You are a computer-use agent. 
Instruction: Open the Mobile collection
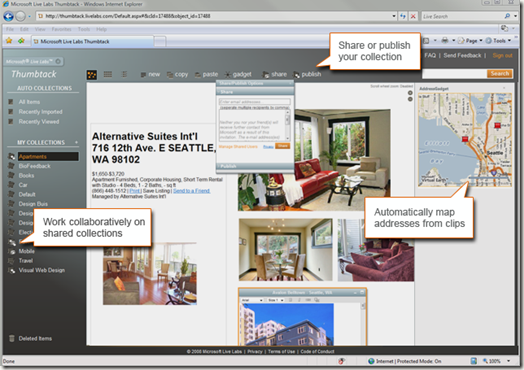point(26,251)
